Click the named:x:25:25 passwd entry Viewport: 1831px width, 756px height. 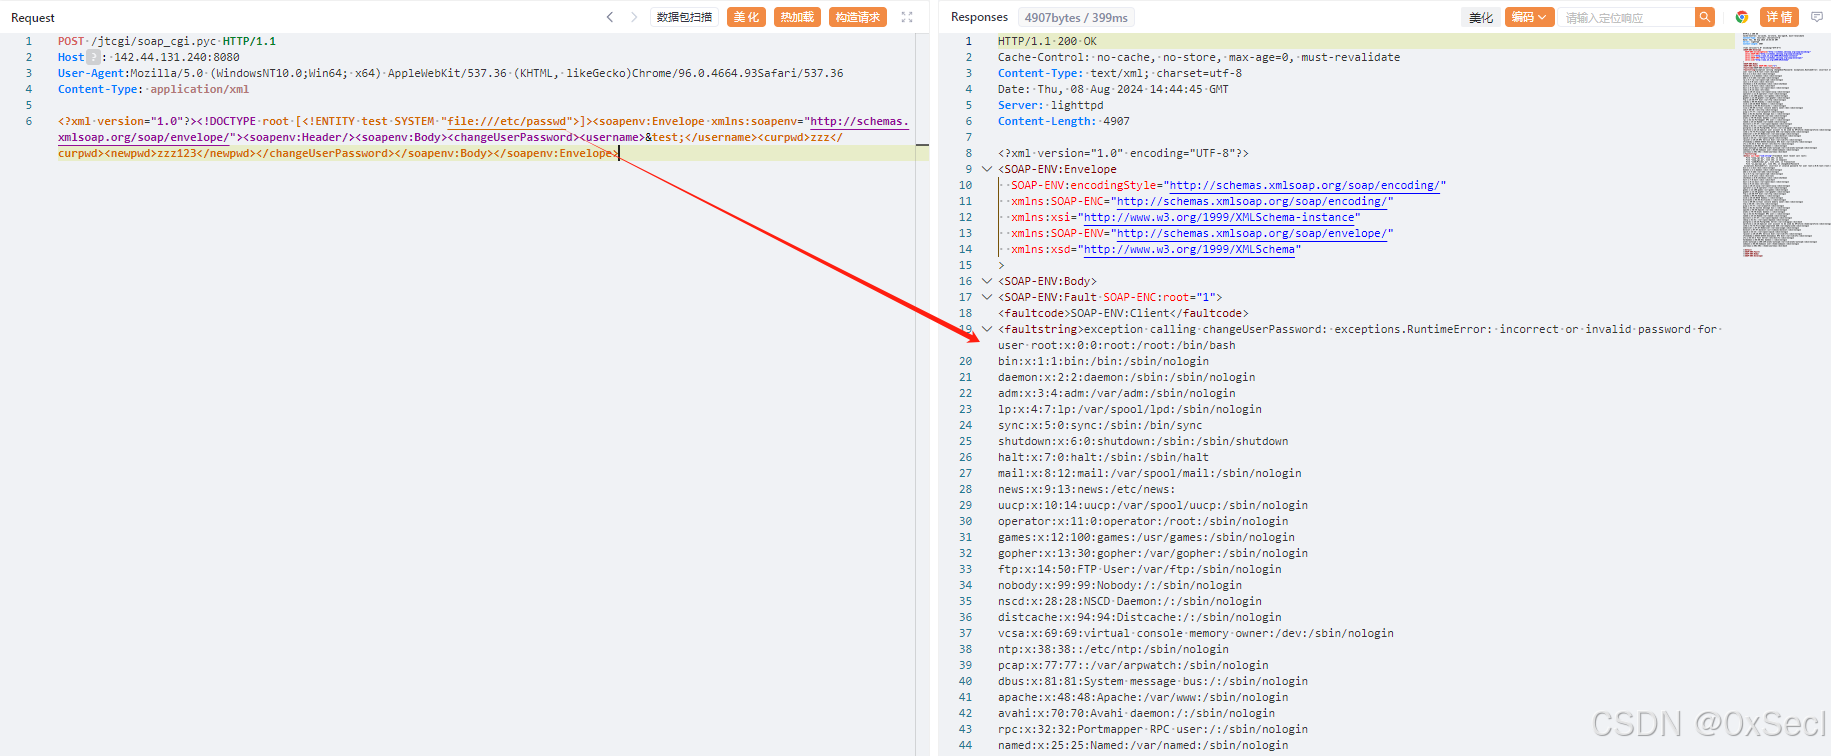[x=1143, y=745]
